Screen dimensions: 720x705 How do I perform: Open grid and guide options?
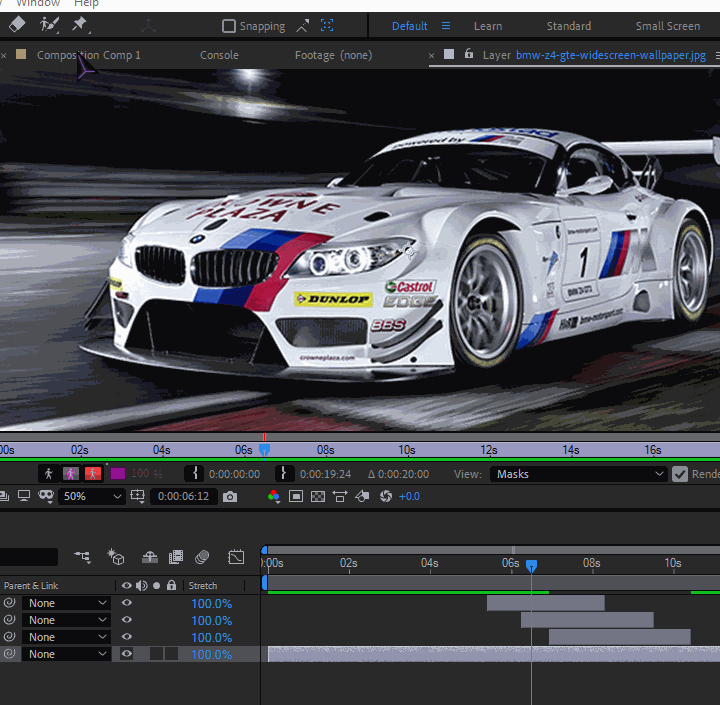click(137, 496)
